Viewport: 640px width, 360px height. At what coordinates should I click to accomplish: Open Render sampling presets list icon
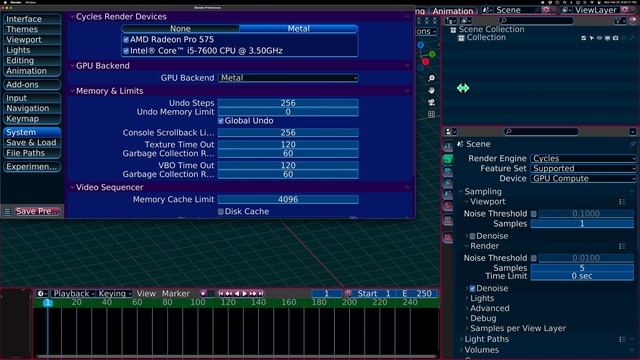[622, 246]
